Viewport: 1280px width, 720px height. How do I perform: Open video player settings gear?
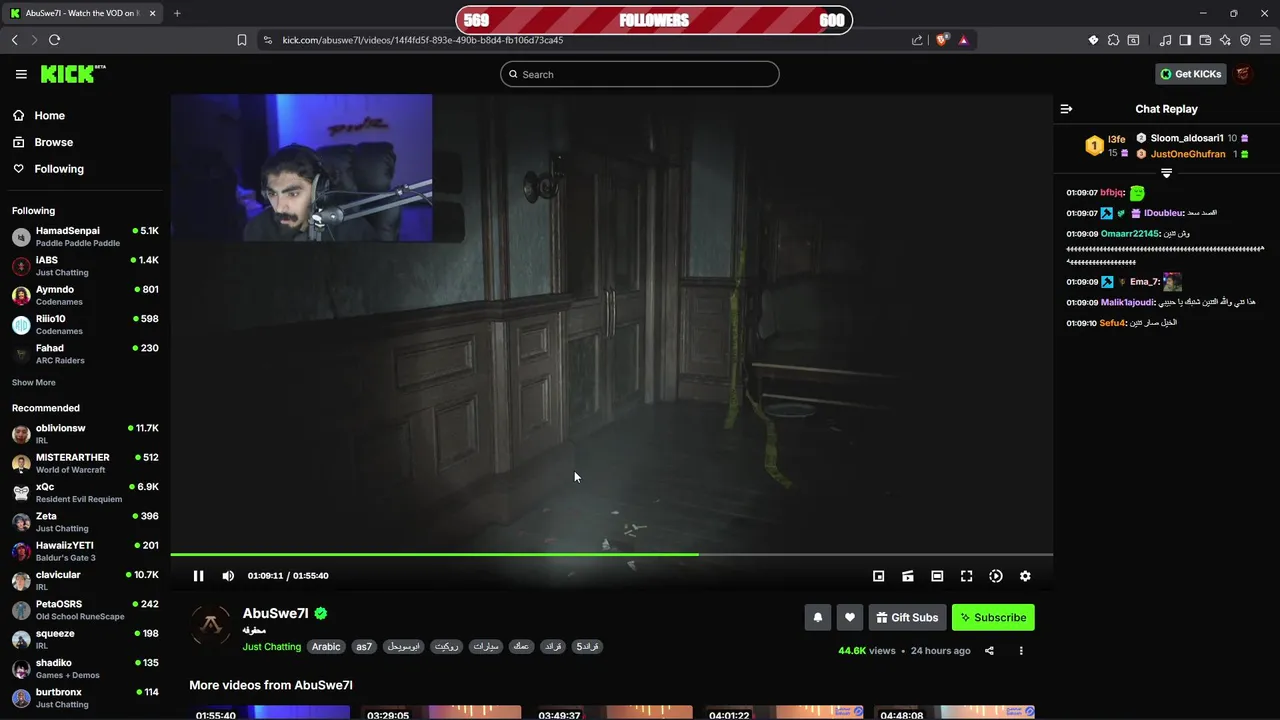(x=1025, y=576)
